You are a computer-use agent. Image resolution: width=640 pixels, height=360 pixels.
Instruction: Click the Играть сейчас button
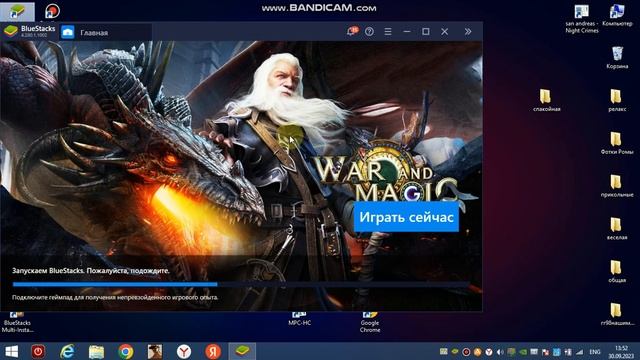pyautogui.click(x=406, y=217)
